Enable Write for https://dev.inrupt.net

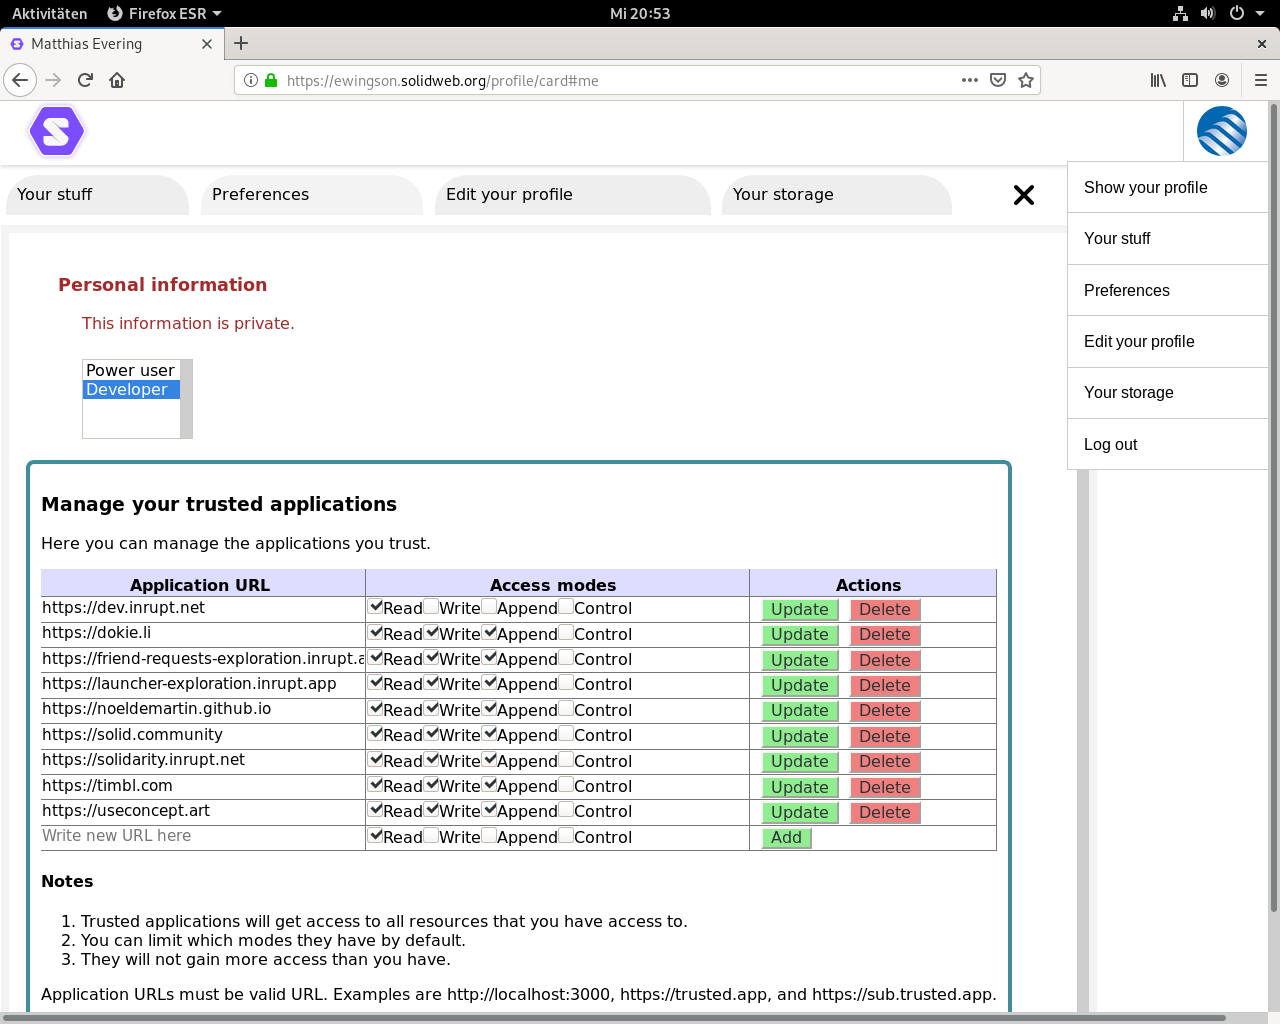pos(431,606)
